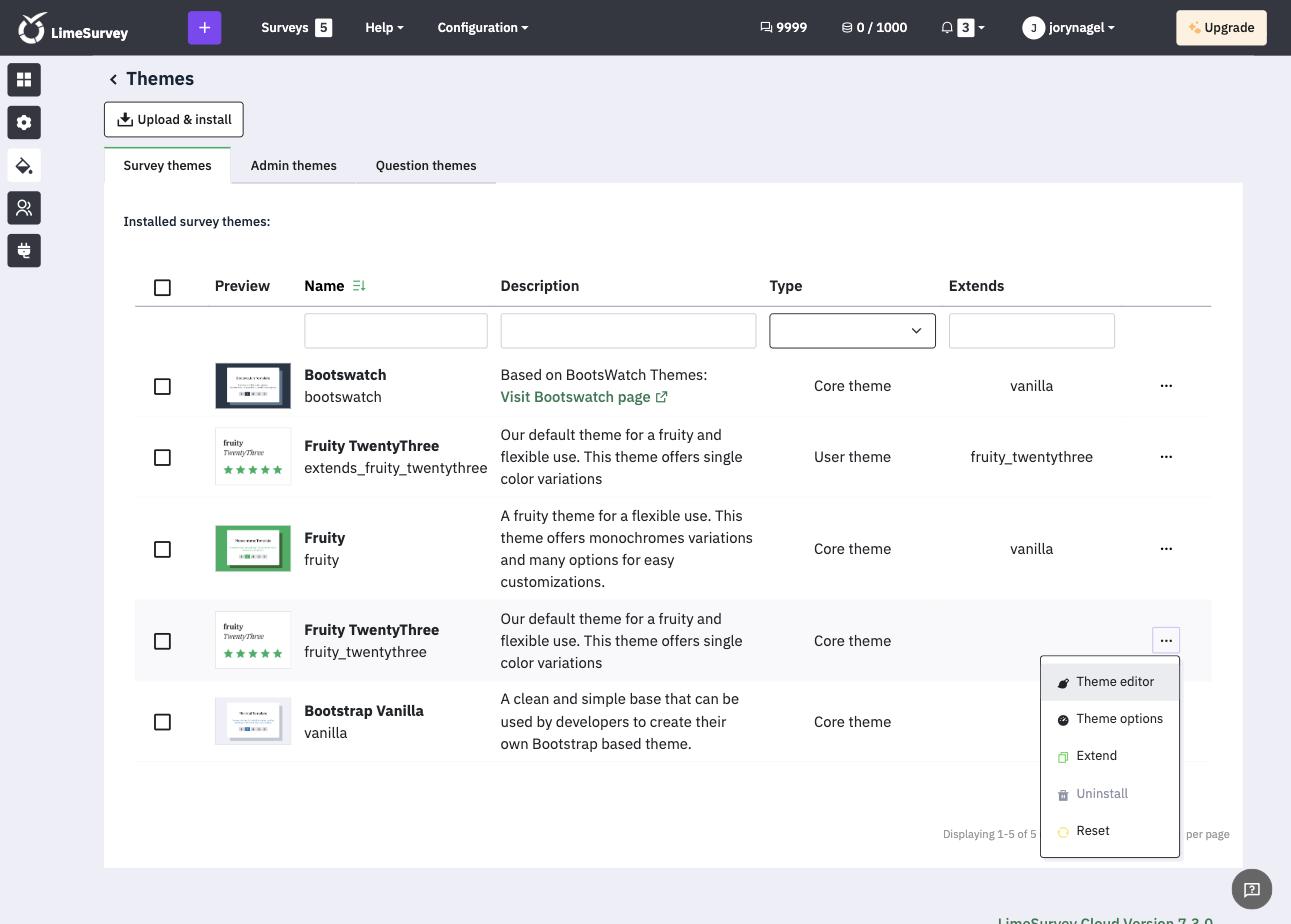The image size is (1291, 924).
Task: Click the back arrow beside Themes
Action: (x=113, y=79)
